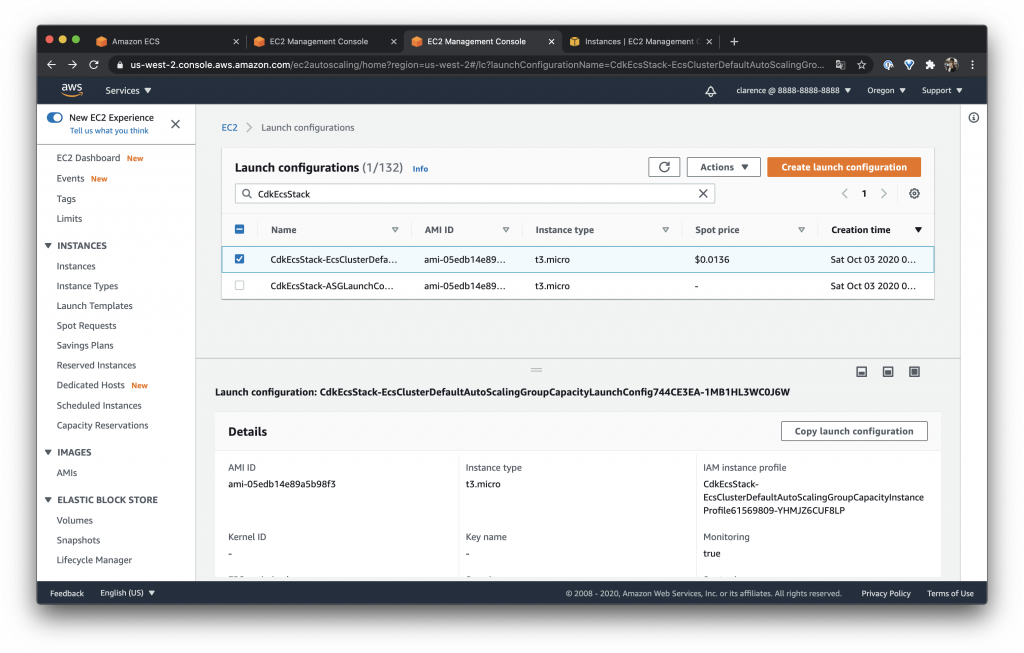Close the New EC2 Experience banner
Screen dimensions: 1024x653
coord(176,124)
